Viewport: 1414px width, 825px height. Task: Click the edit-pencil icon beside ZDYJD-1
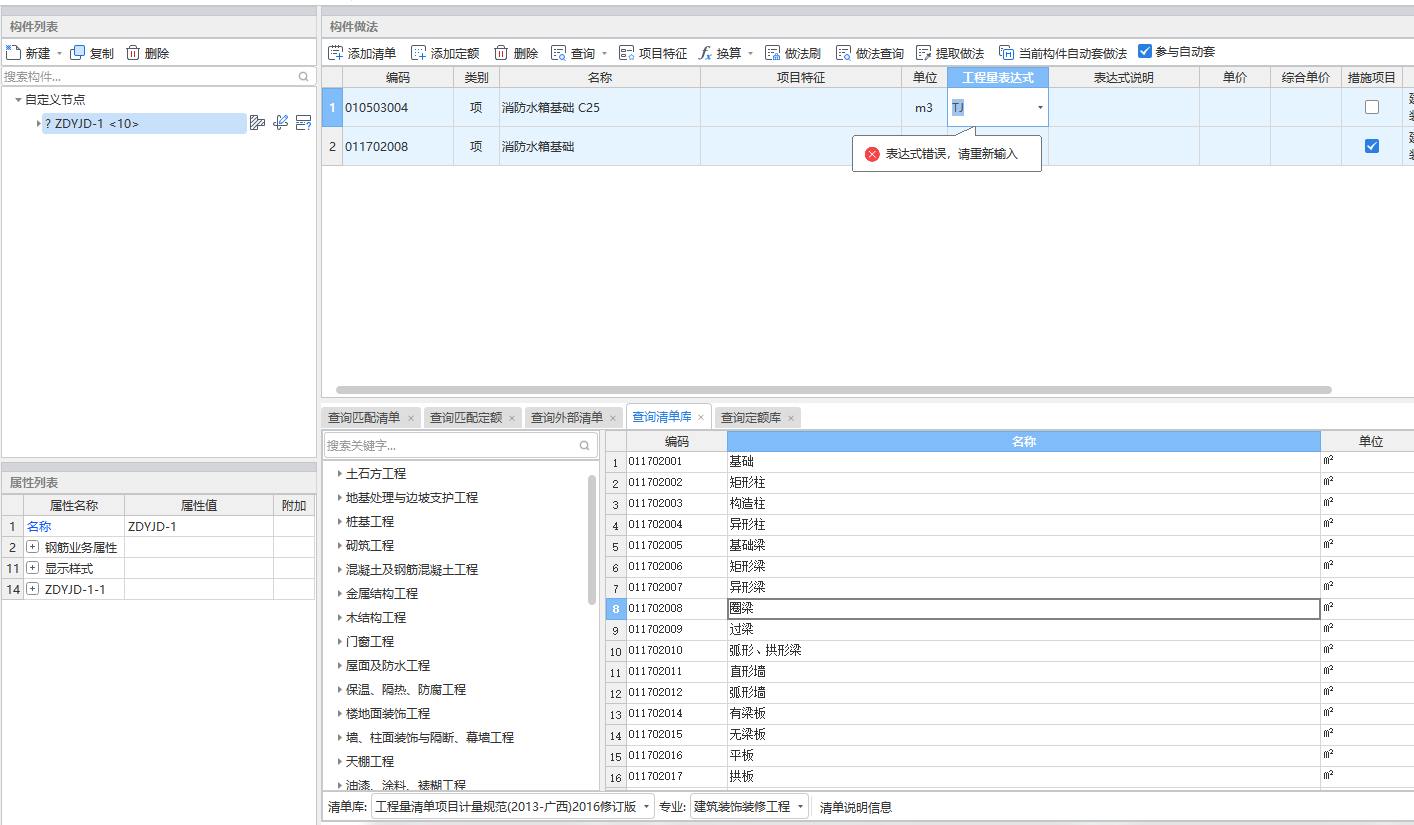click(281, 123)
